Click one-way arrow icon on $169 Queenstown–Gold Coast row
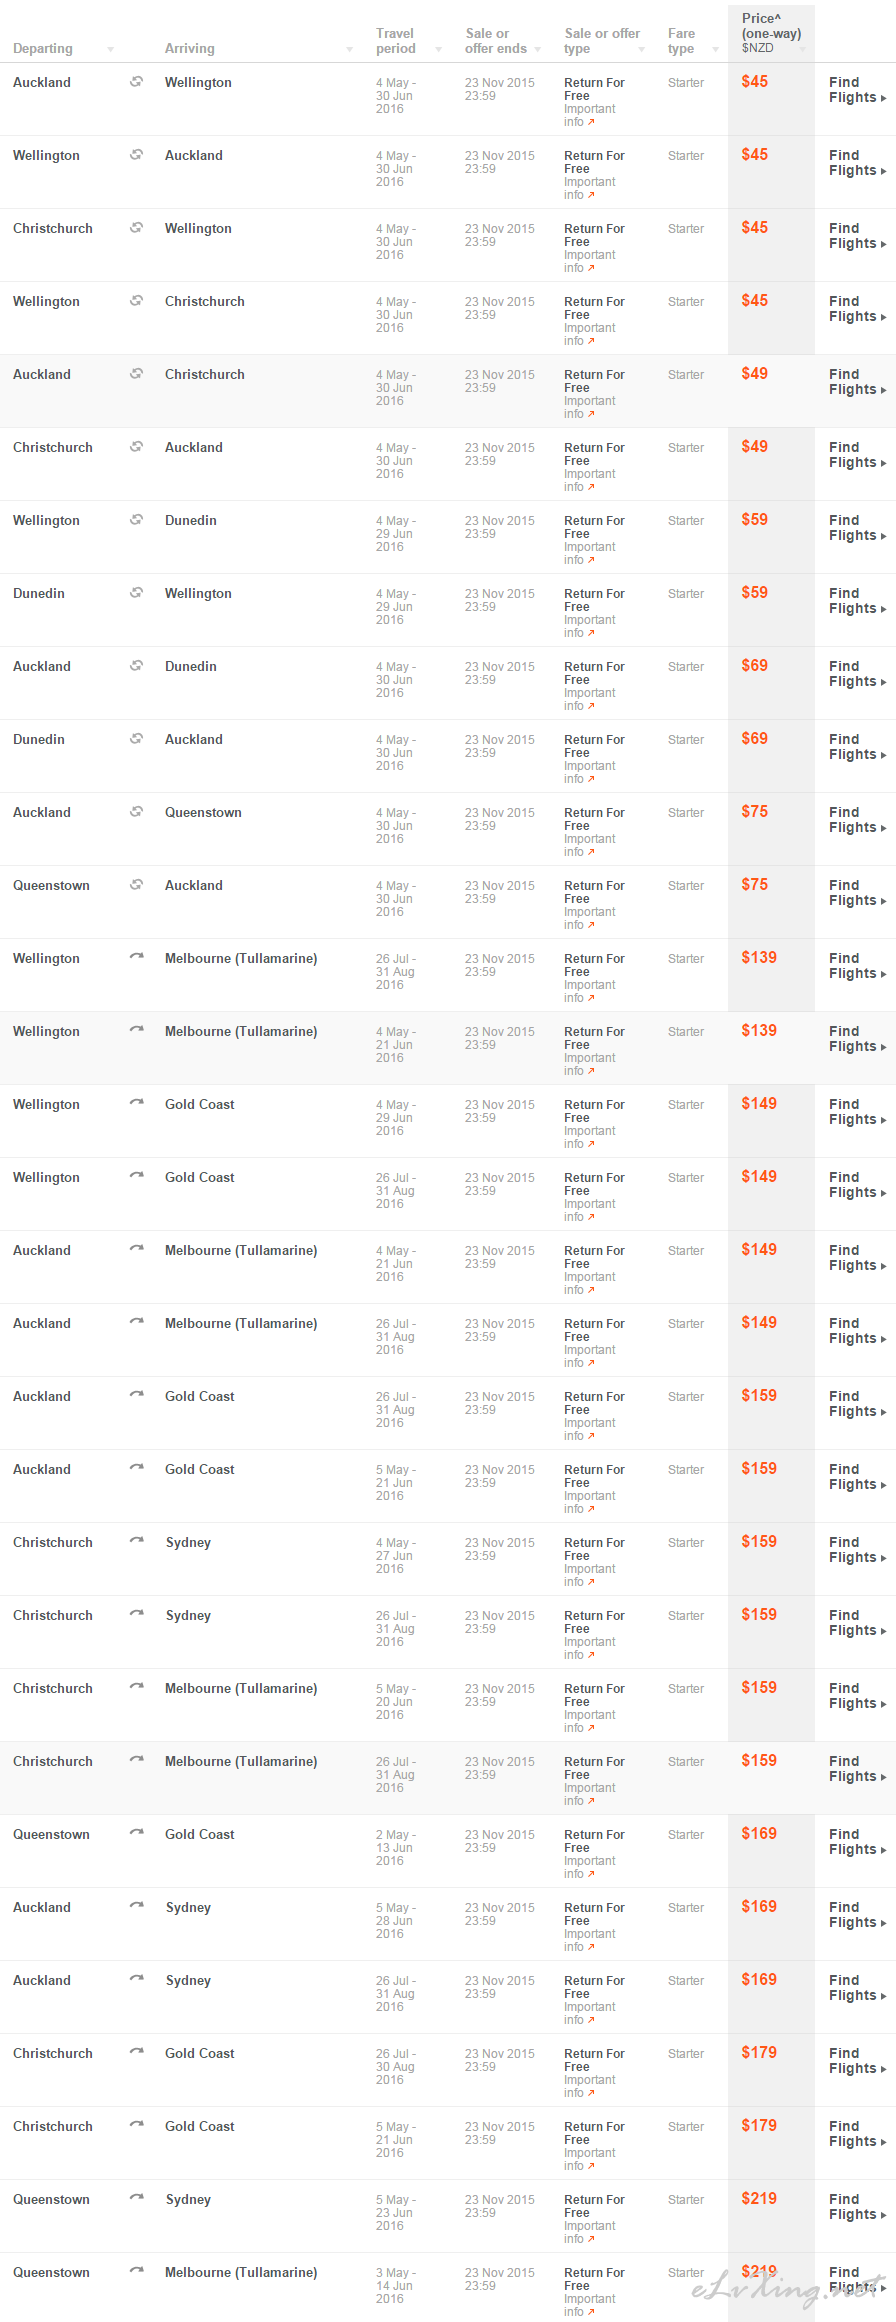The height and width of the screenshot is (2322, 896). coord(136,1833)
